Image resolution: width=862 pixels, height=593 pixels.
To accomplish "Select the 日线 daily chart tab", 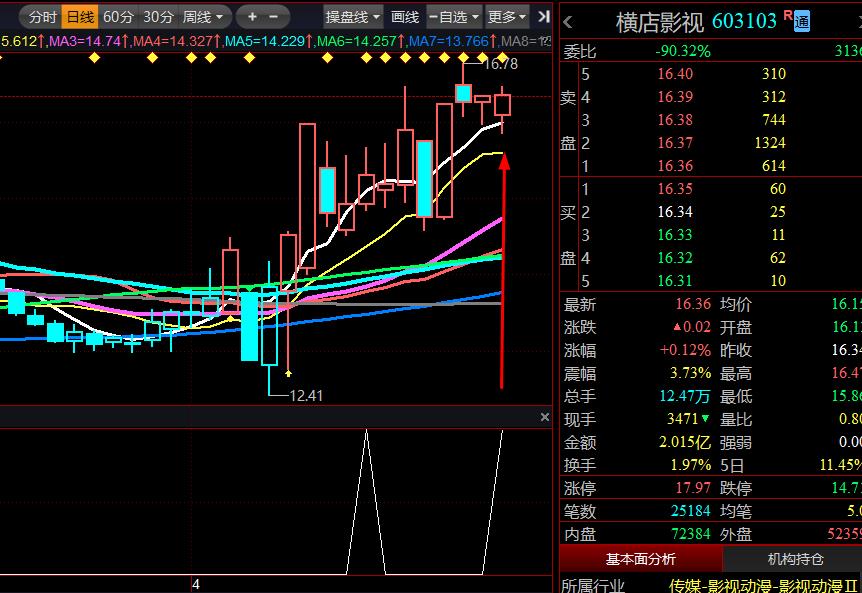I will (x=80, y=17).
